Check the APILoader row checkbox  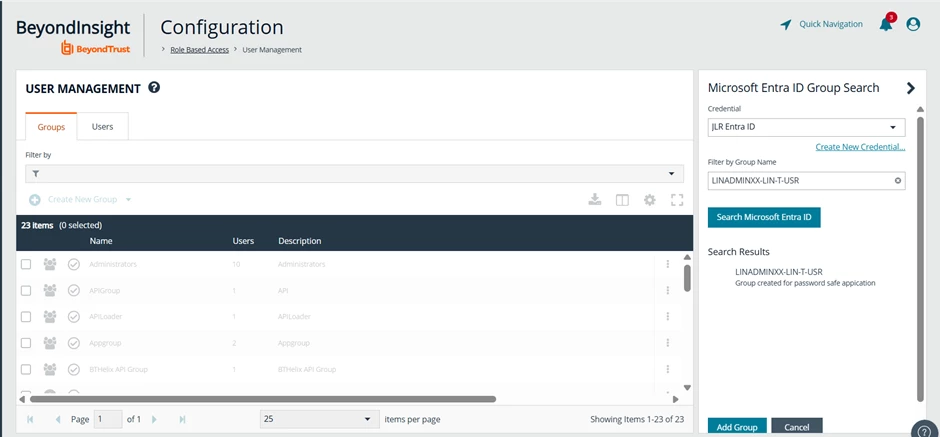26,317
